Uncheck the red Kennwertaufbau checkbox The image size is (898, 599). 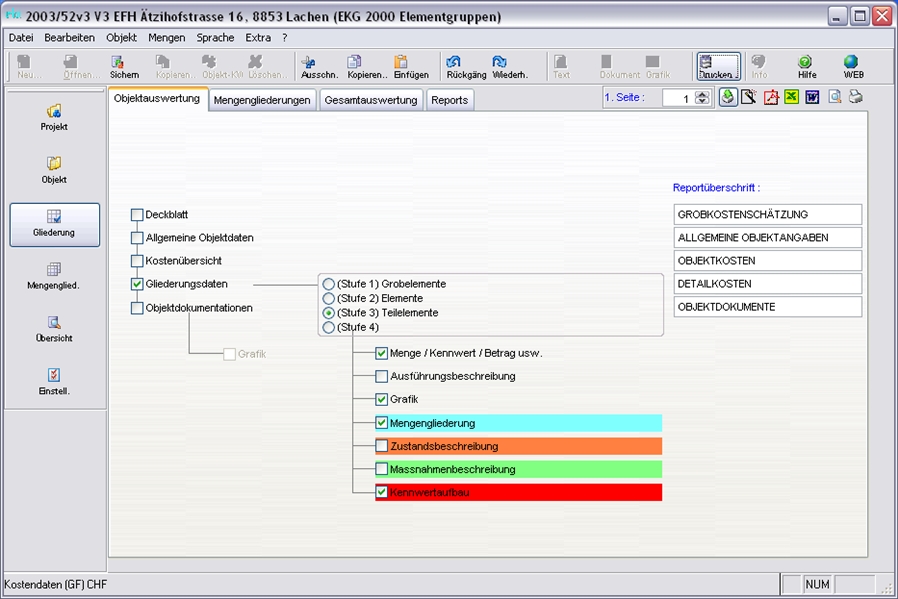point(381,492)
